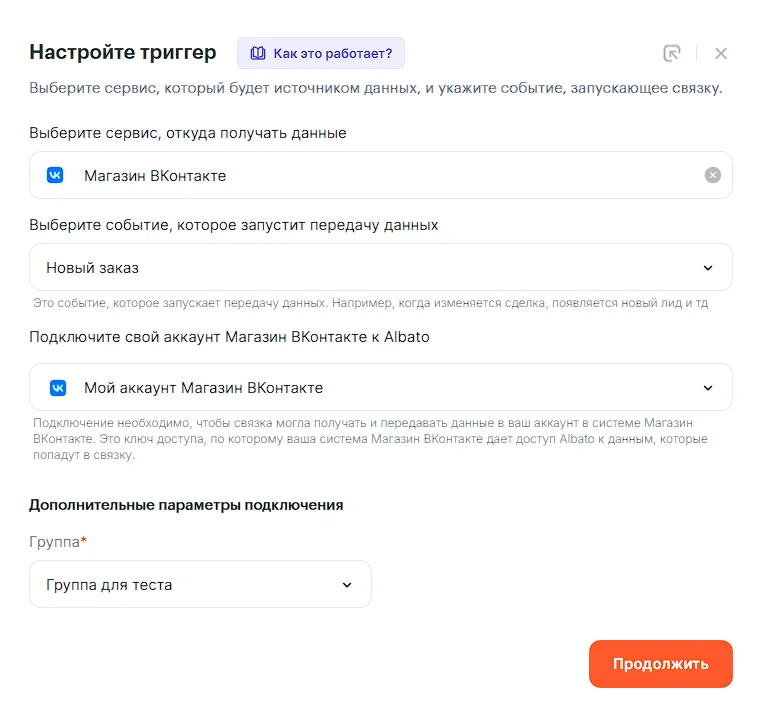Click the "Выберите сервис, откуда получать данные" label
Screen dimensions: 769x718
188,133
